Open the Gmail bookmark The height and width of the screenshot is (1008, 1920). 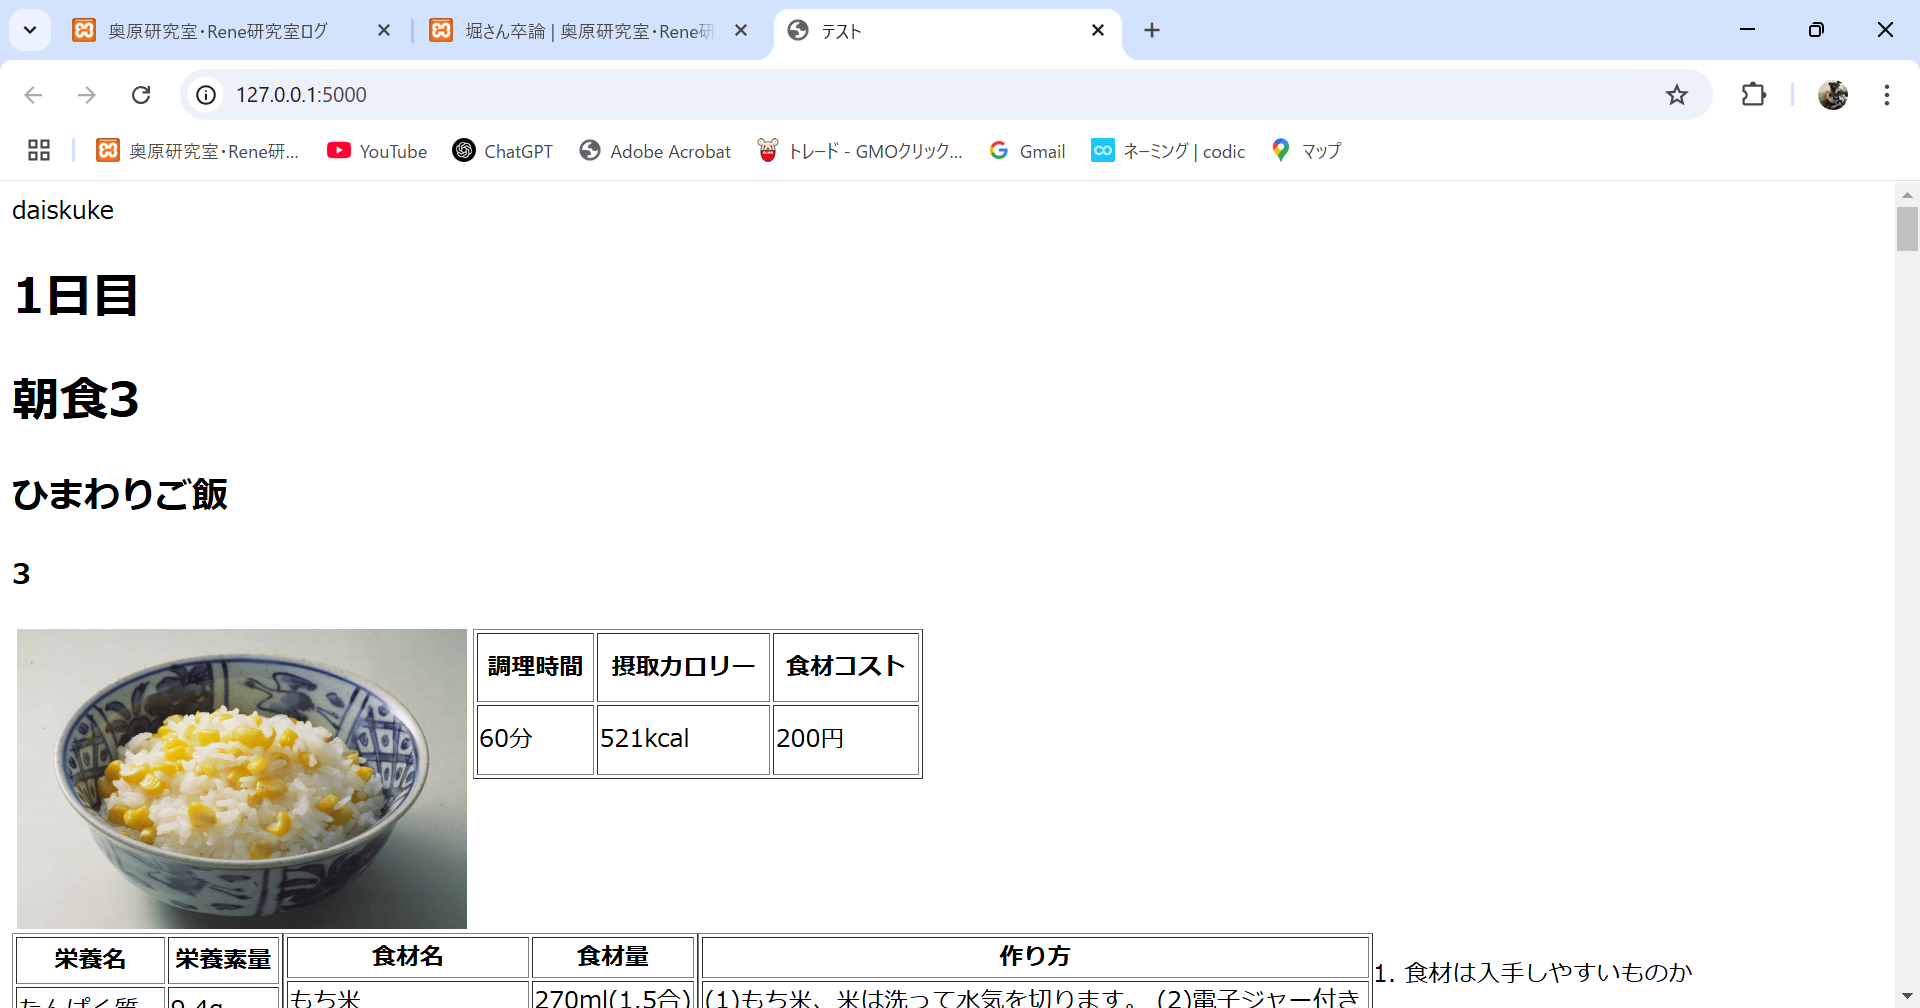1026,151
